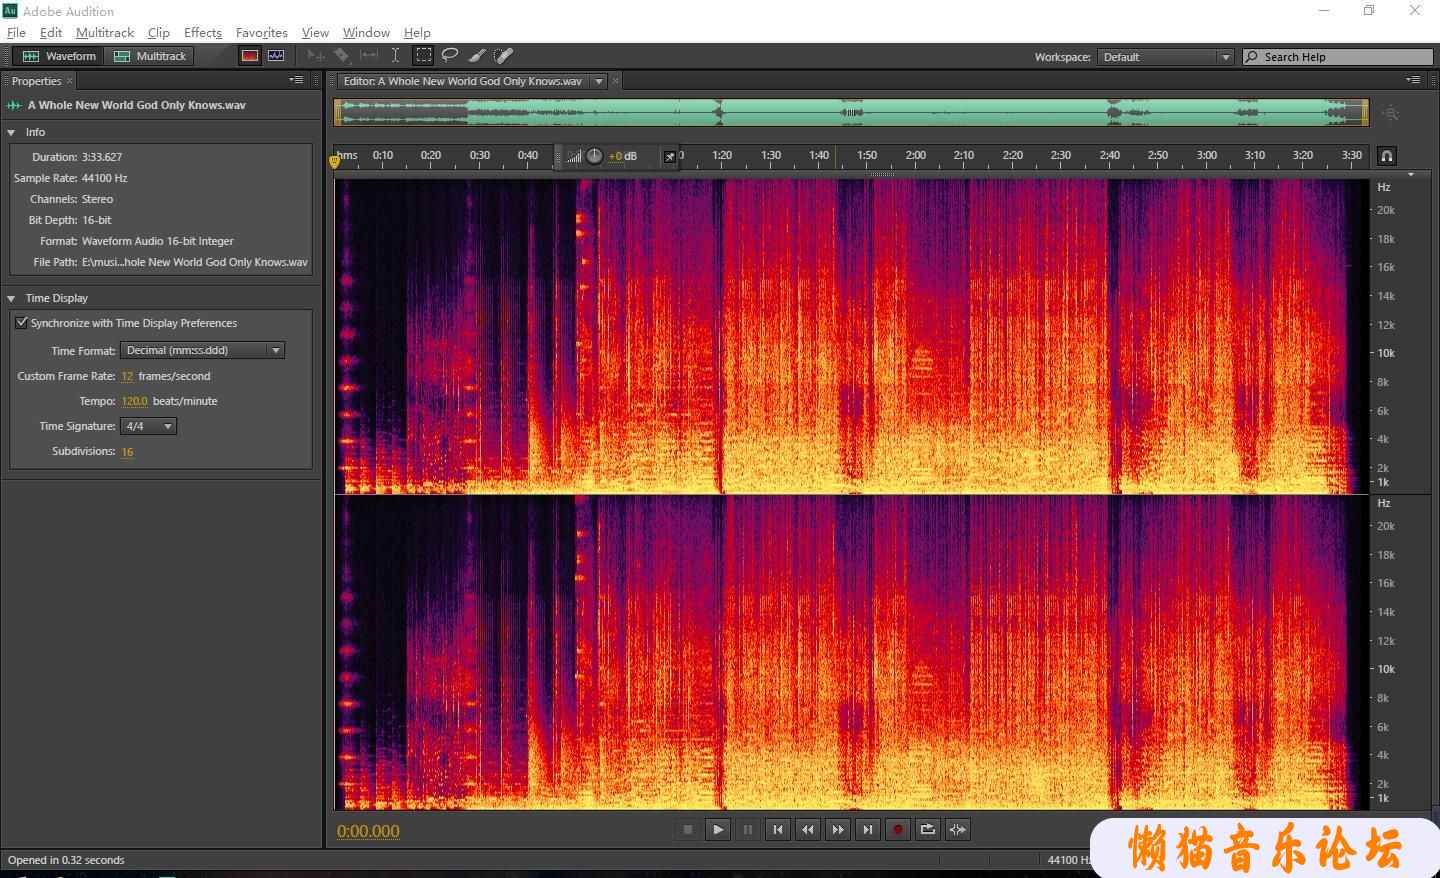Select the Marquee Selection tool

coord(424,56)
